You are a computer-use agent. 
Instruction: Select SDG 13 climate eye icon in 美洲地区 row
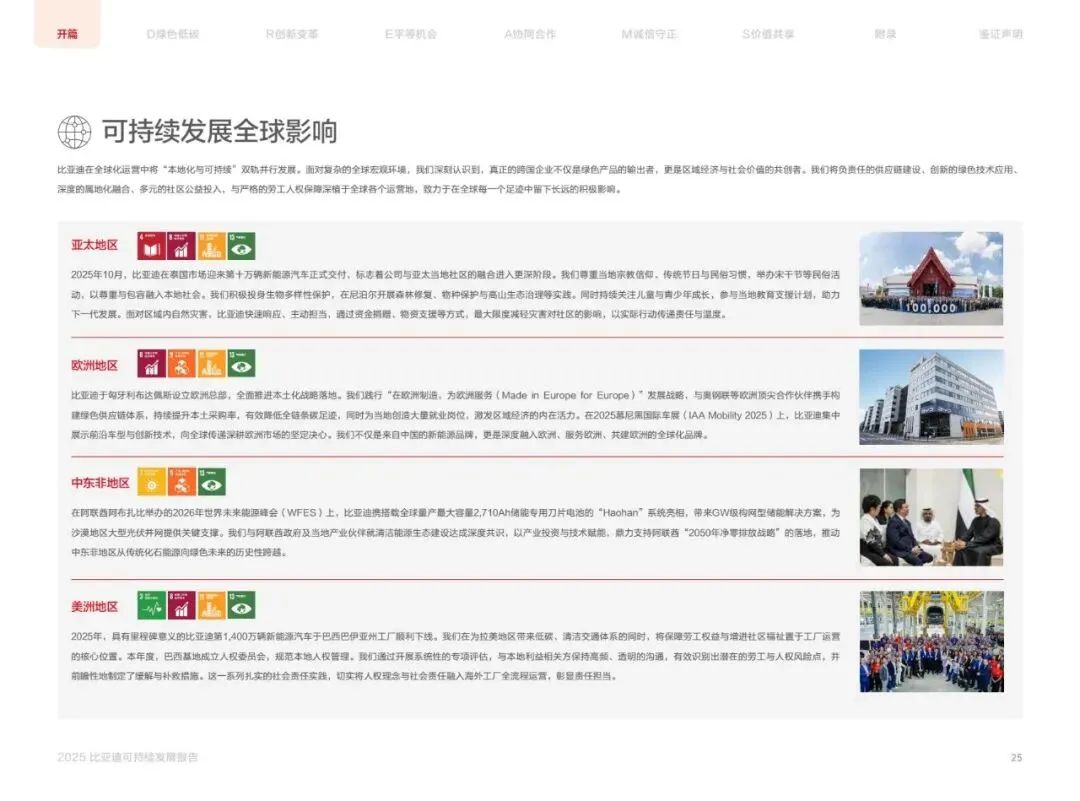241,605
